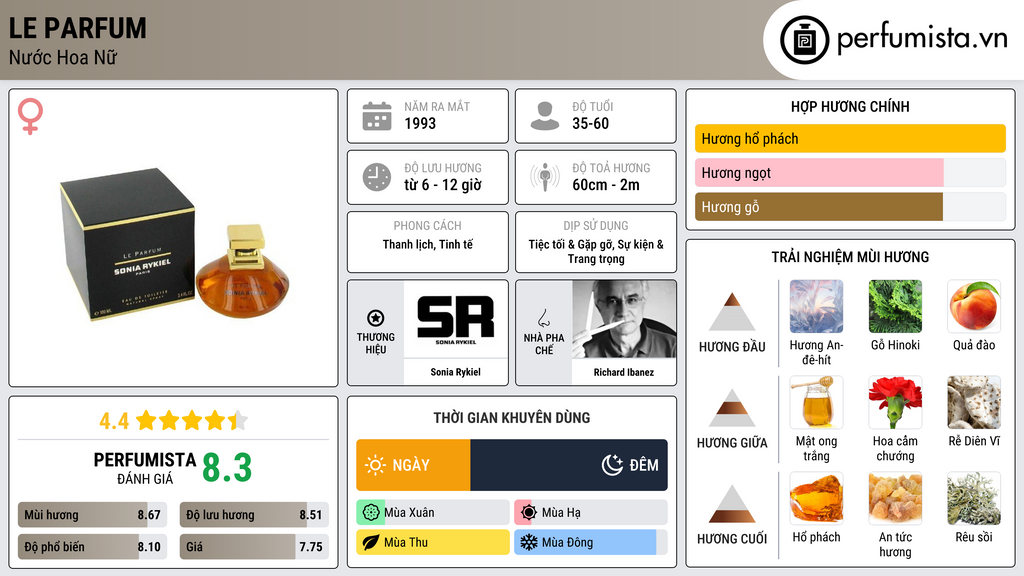Click the sillage person icon beside Độ toả hương
The width and height of the screenshot is (1024, 576).
pyautogui.click(x=545, y=177)
